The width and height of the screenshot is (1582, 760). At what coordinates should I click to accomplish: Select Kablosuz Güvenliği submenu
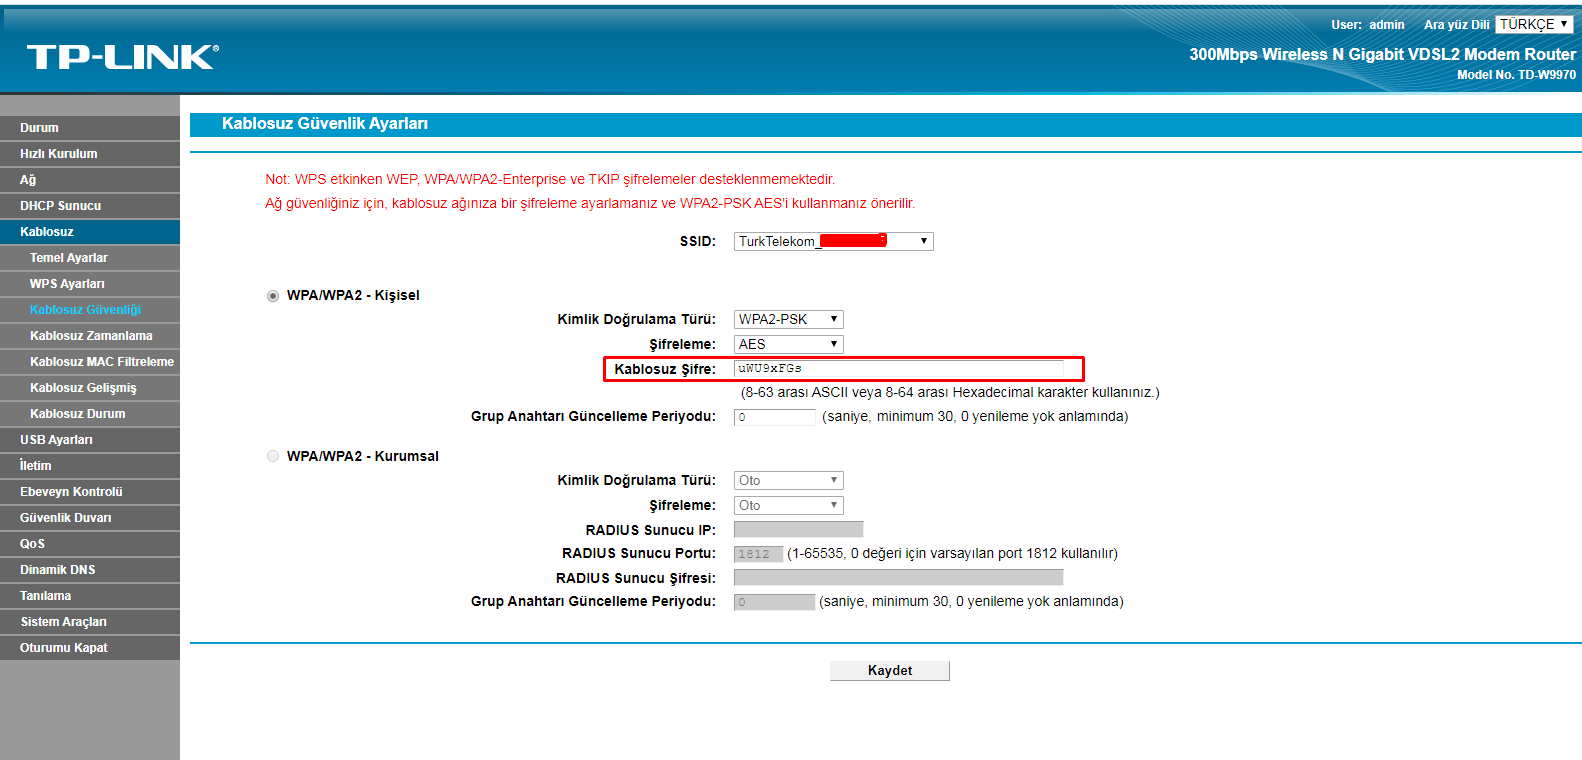(x=90, y=310)
